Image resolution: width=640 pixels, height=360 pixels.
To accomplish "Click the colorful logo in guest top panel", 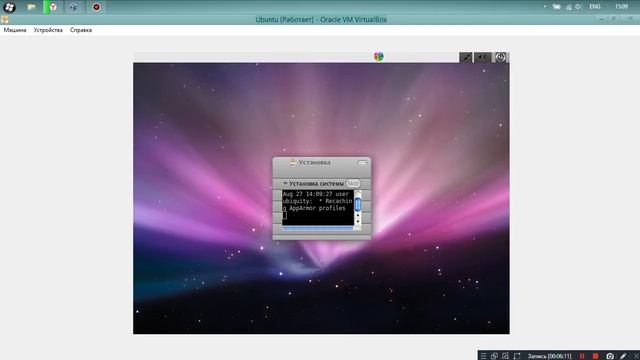I will click(x=379, y=56).
